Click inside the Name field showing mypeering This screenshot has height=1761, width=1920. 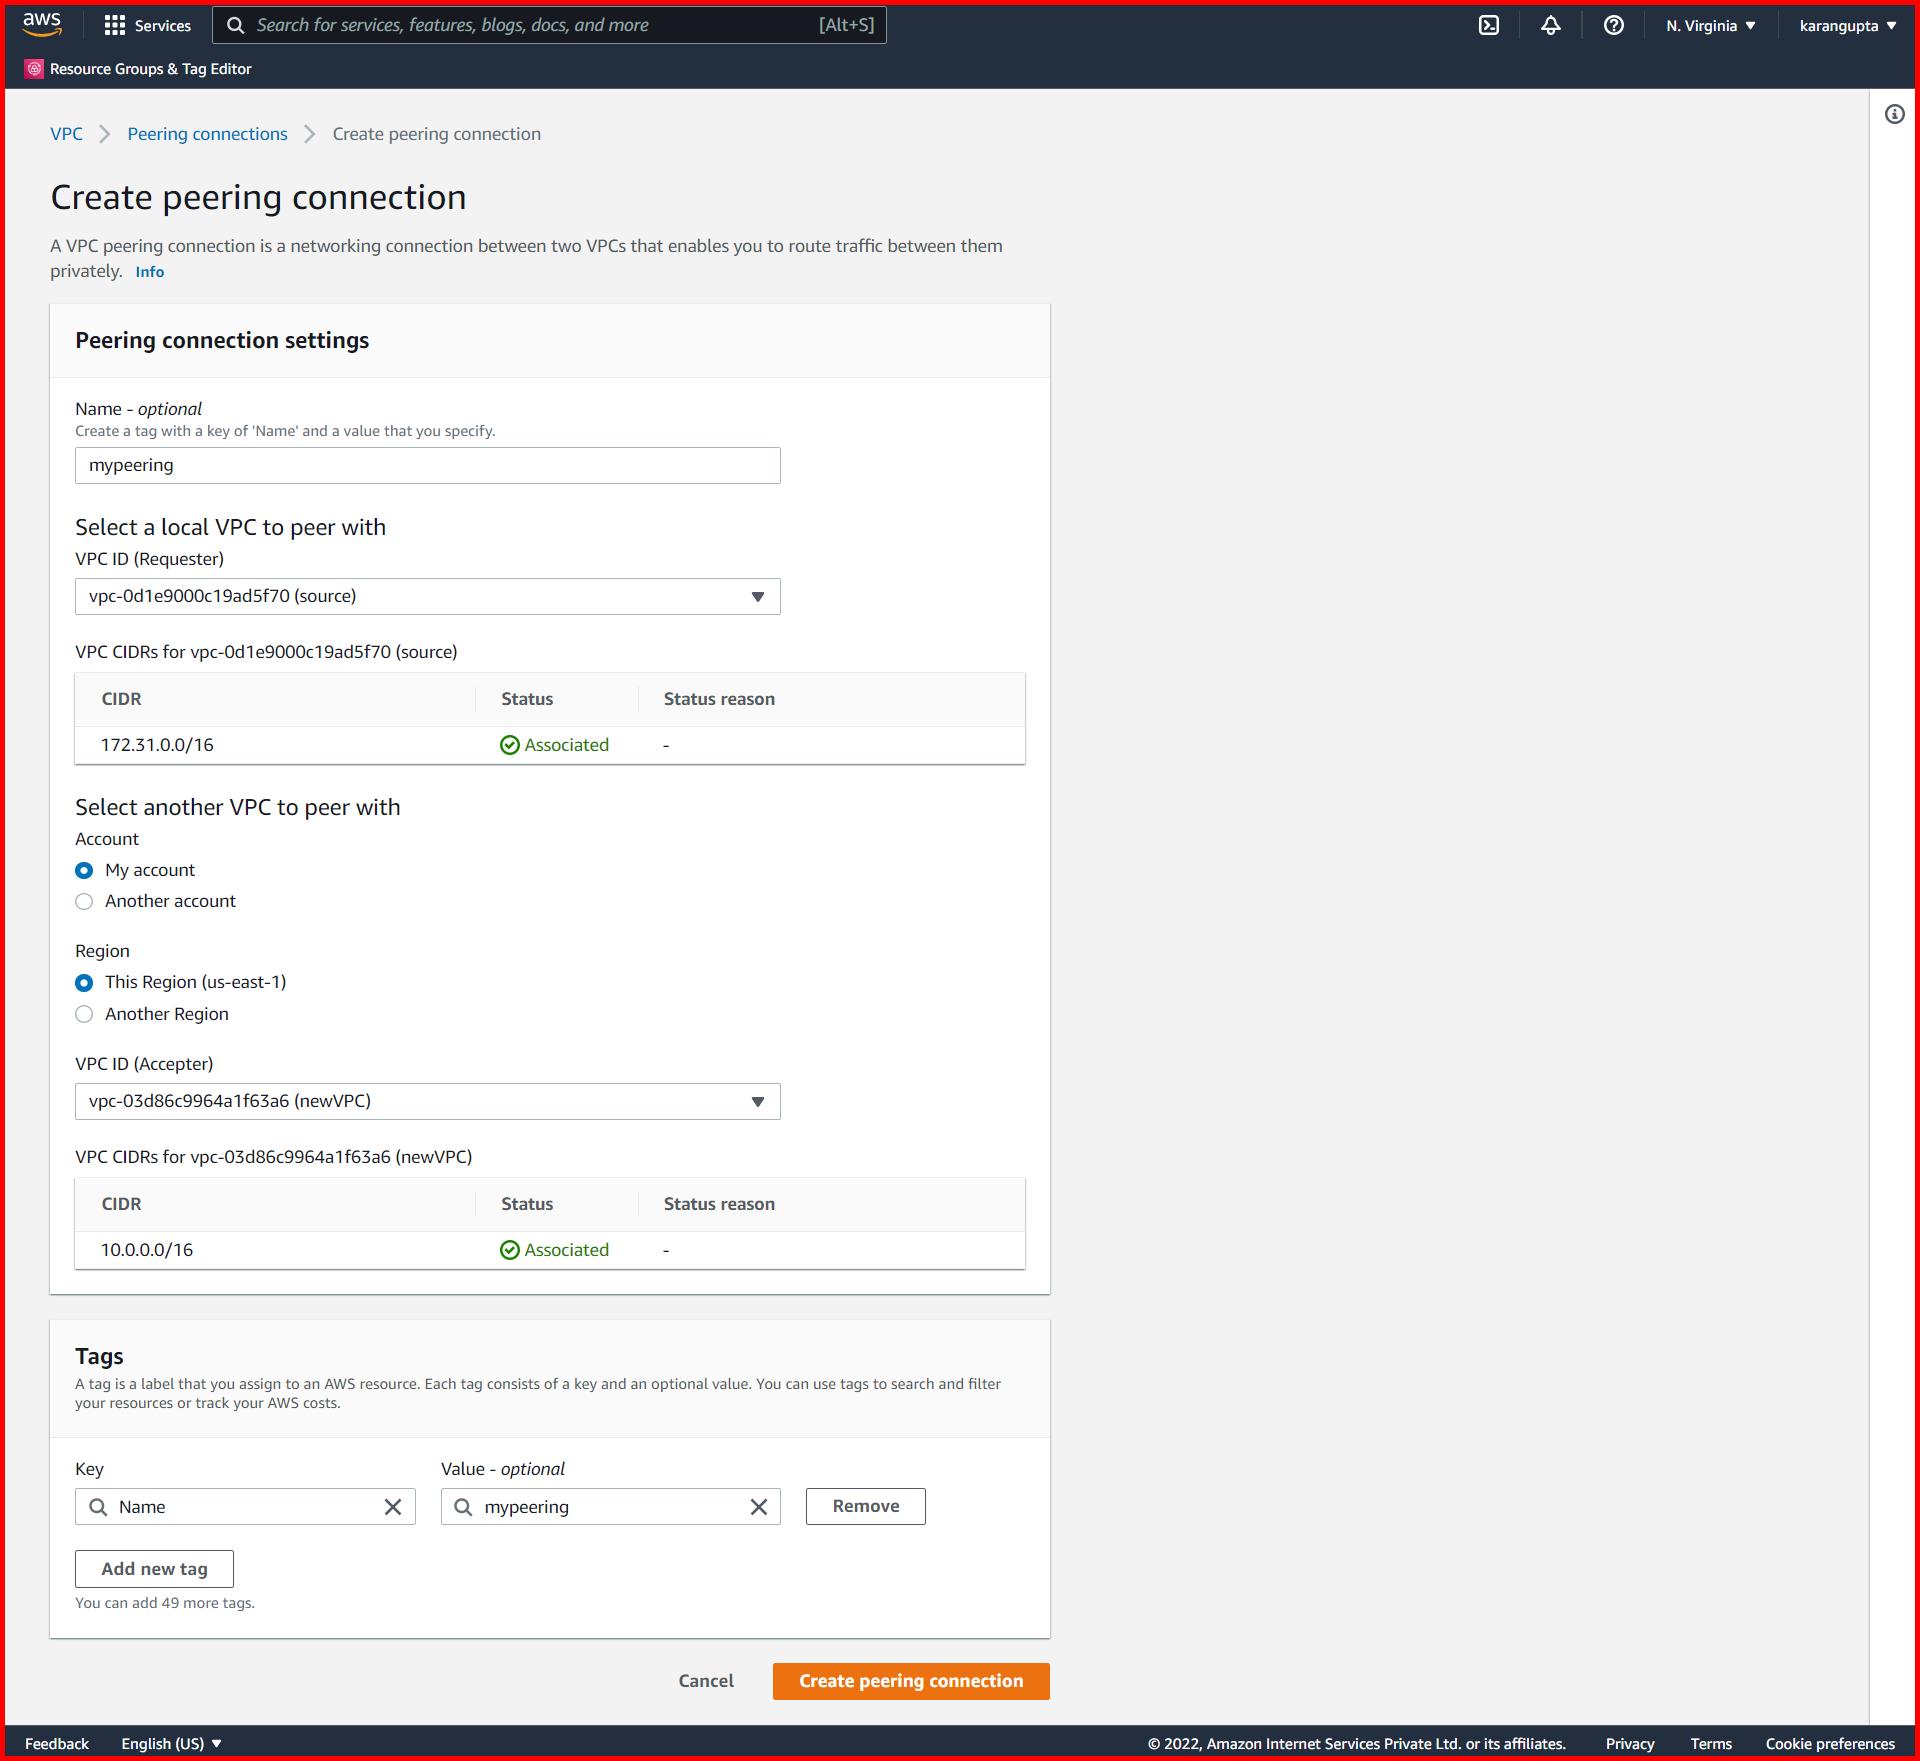[427, 465]
